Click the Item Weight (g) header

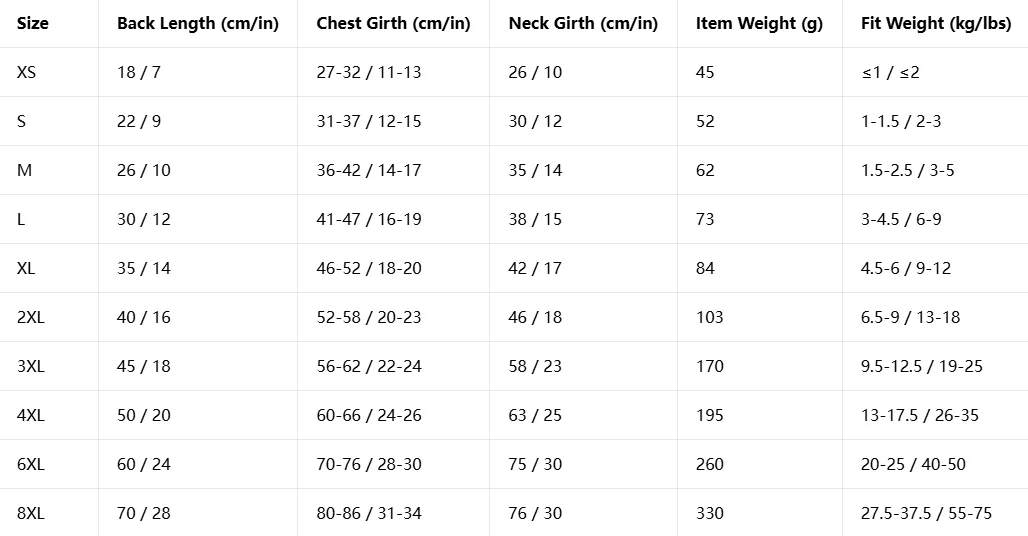coord(759,24)
